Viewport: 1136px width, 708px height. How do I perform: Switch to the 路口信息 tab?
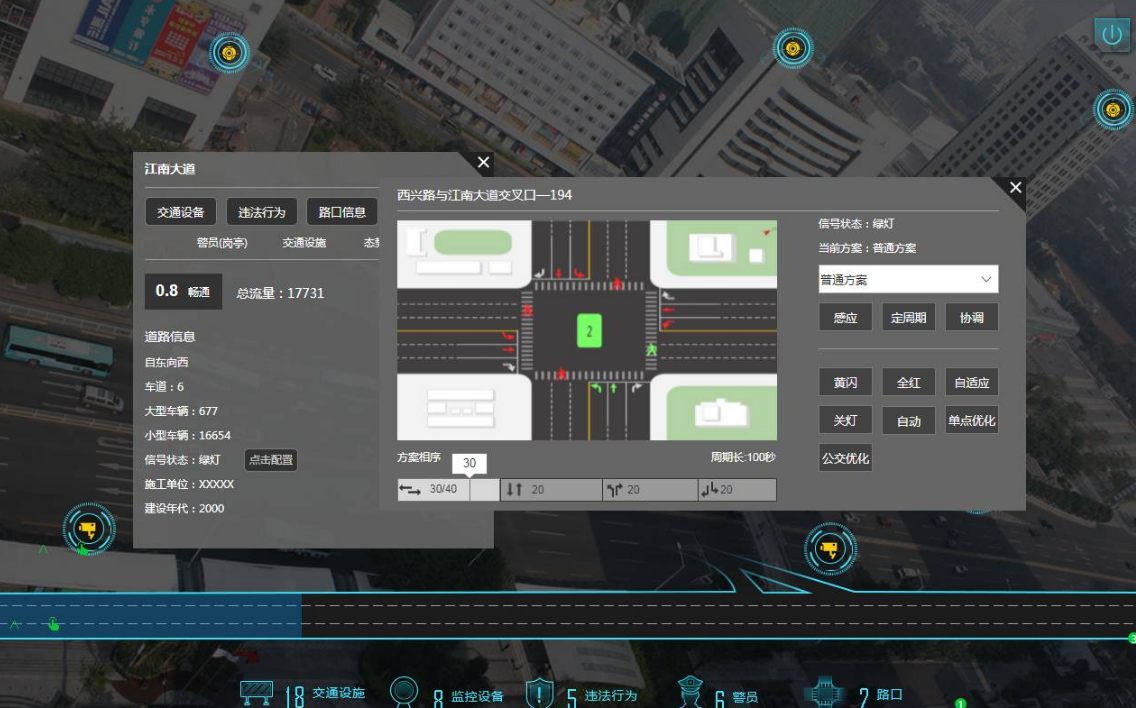[x=342, y=212]
